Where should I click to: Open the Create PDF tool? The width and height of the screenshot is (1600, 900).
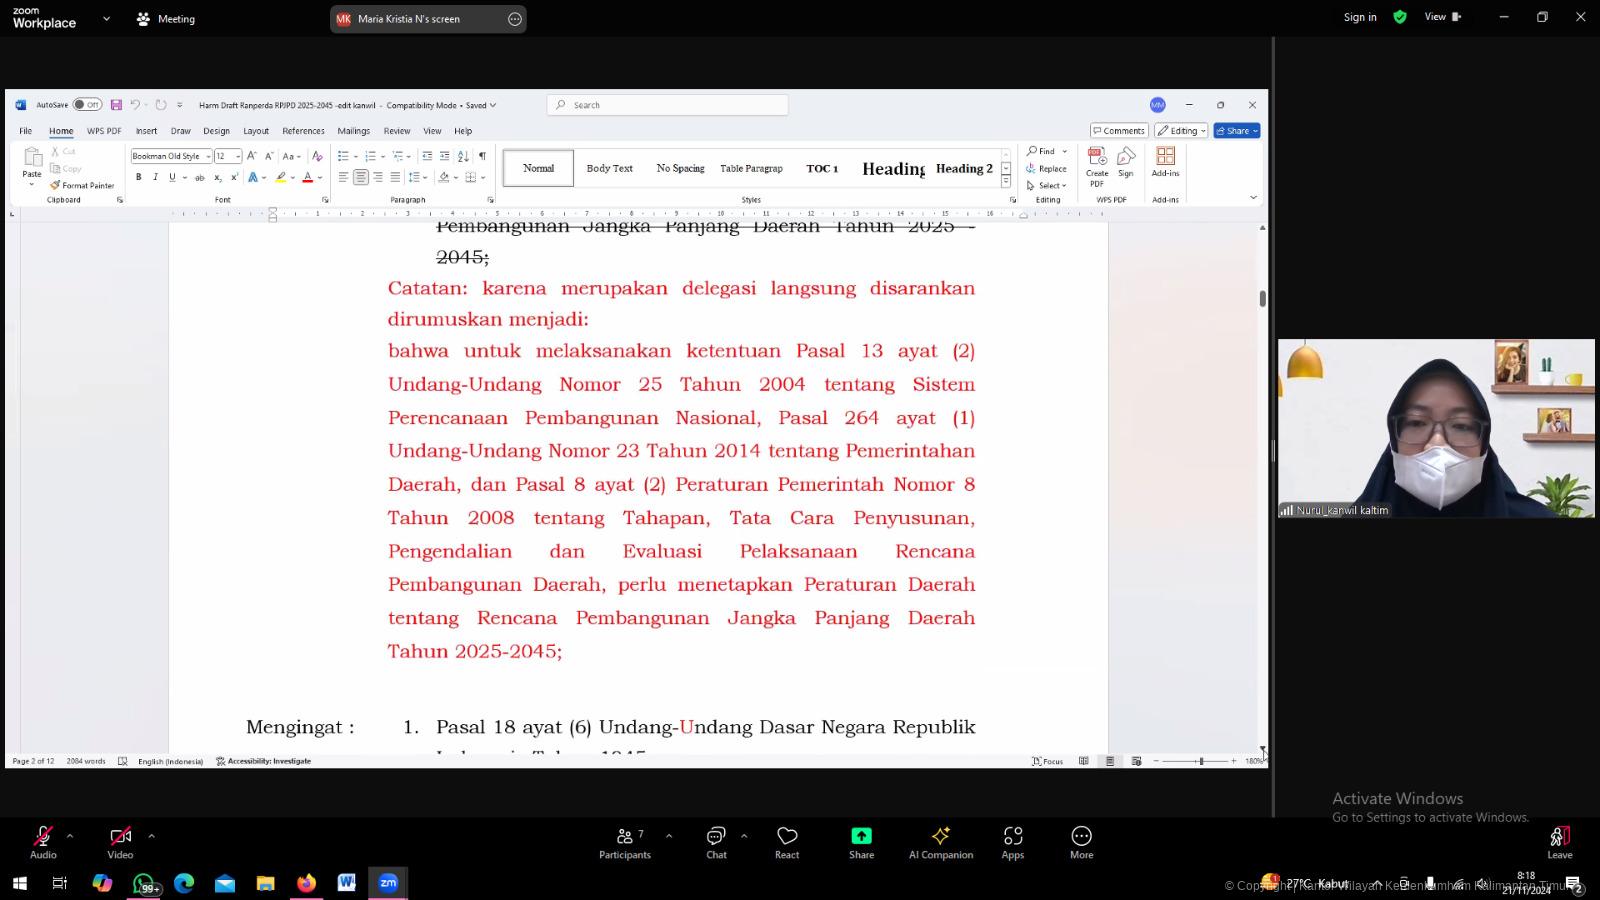(x=1097, y=167)
